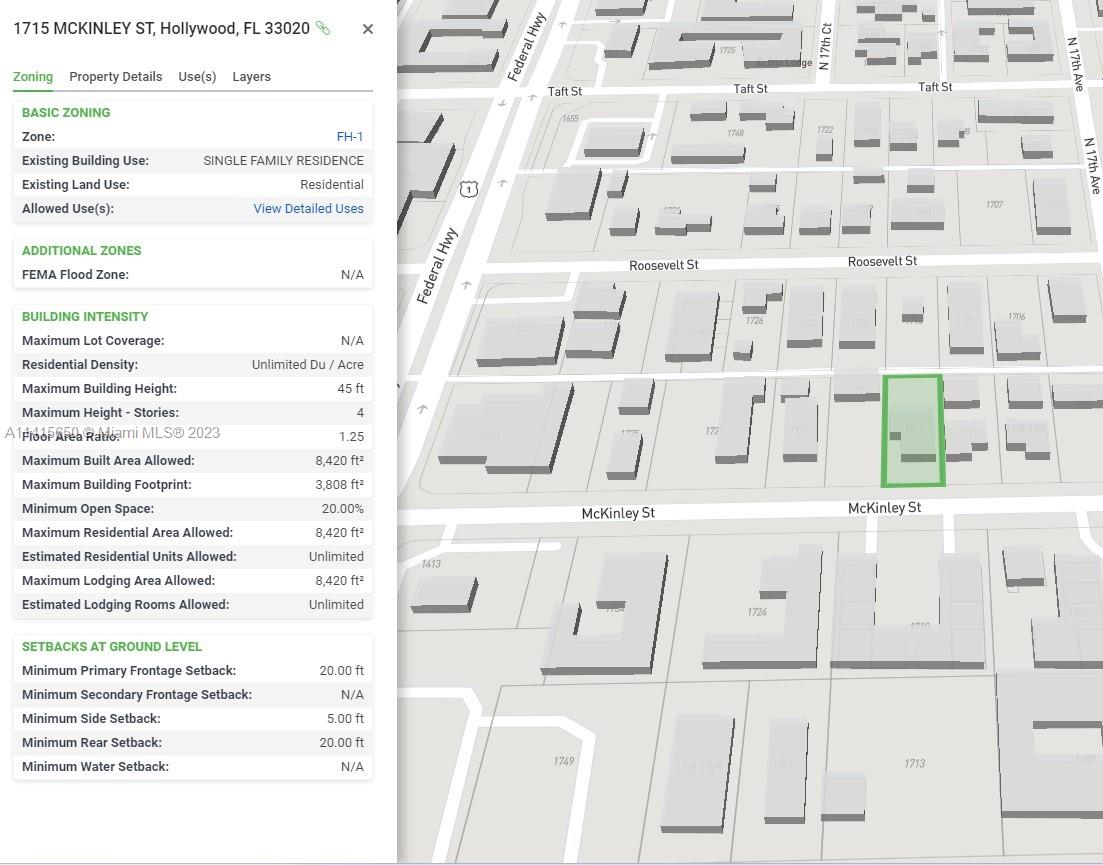Click the Maximum Building Height '45 ft' value
This screenshot has height=865, width=1103.
[350, 388]
